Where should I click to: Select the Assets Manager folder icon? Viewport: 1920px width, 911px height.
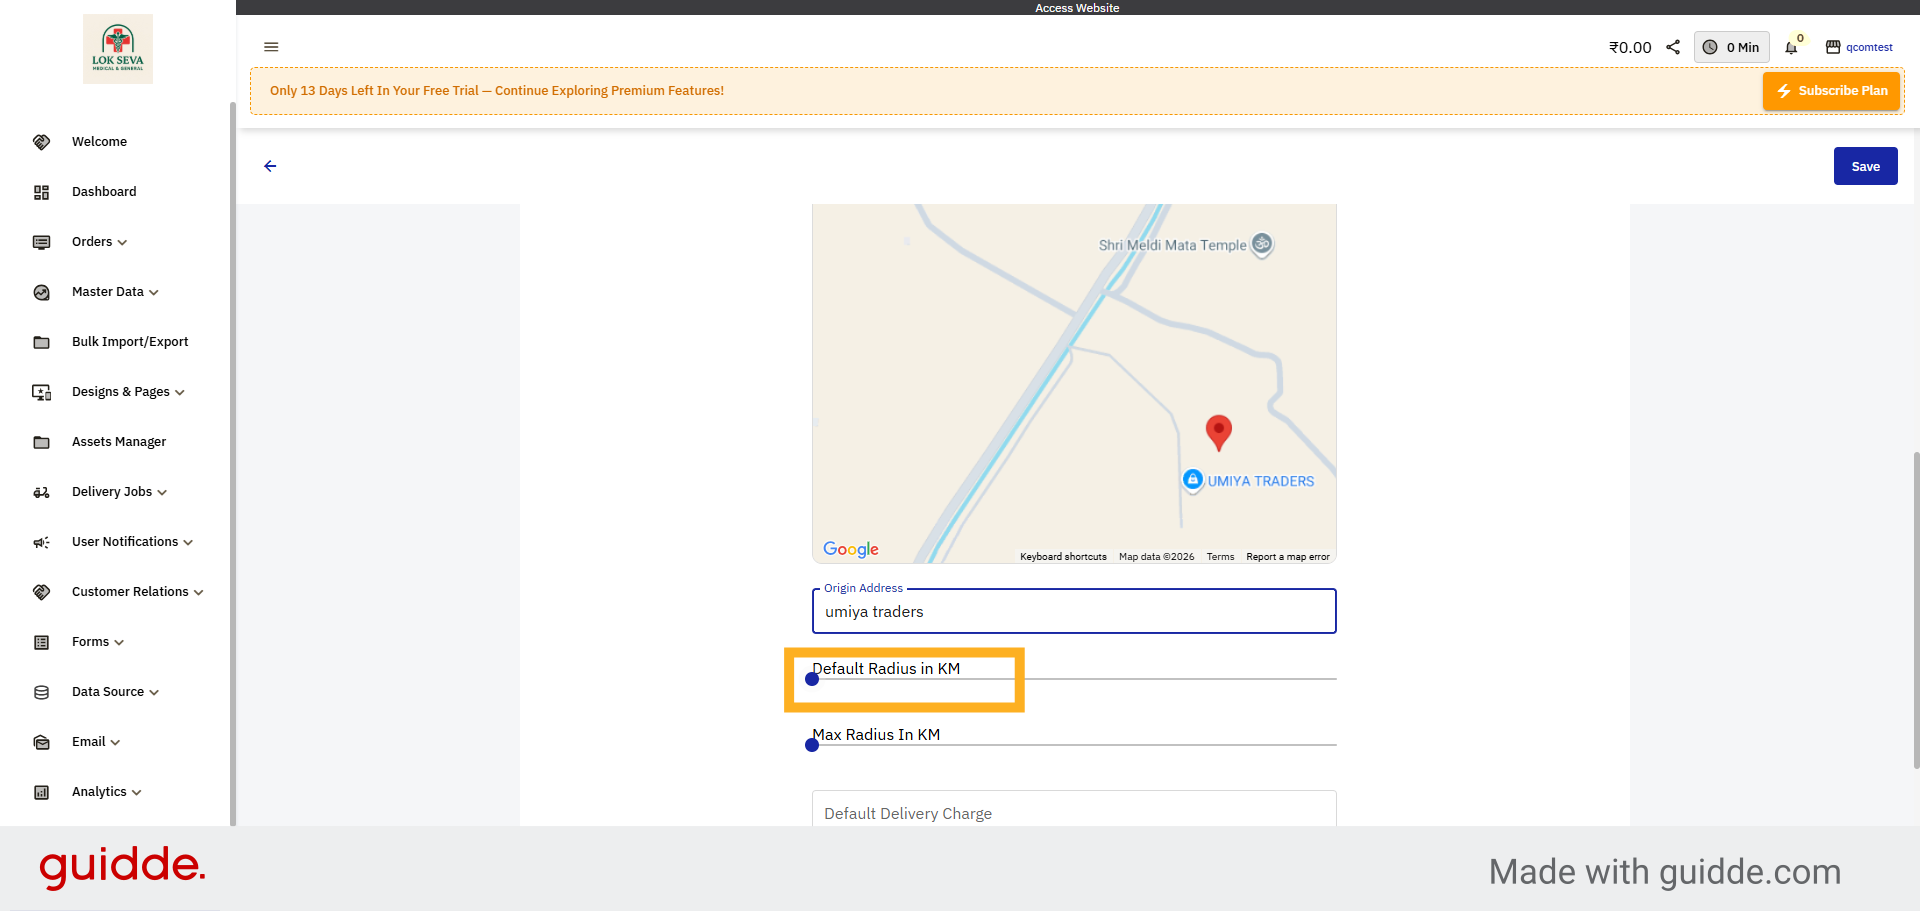41,441
